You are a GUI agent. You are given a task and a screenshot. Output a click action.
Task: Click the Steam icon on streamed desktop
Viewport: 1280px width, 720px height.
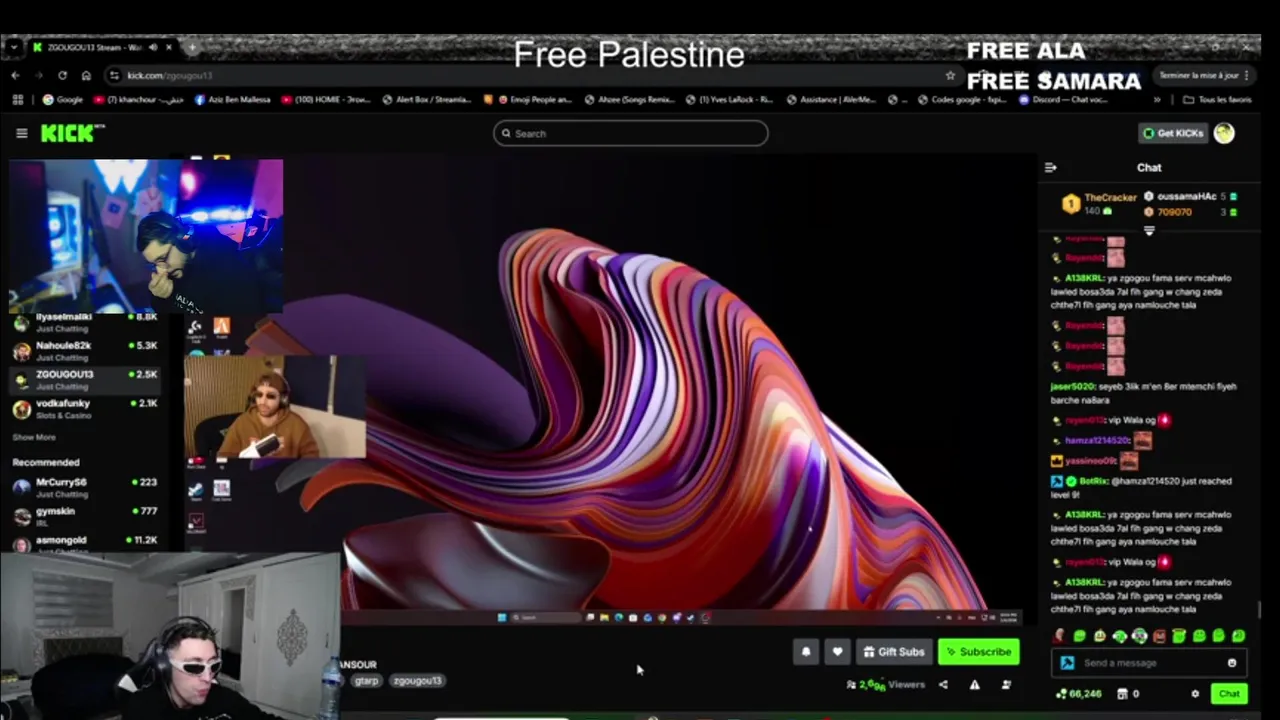coord(195,489)
